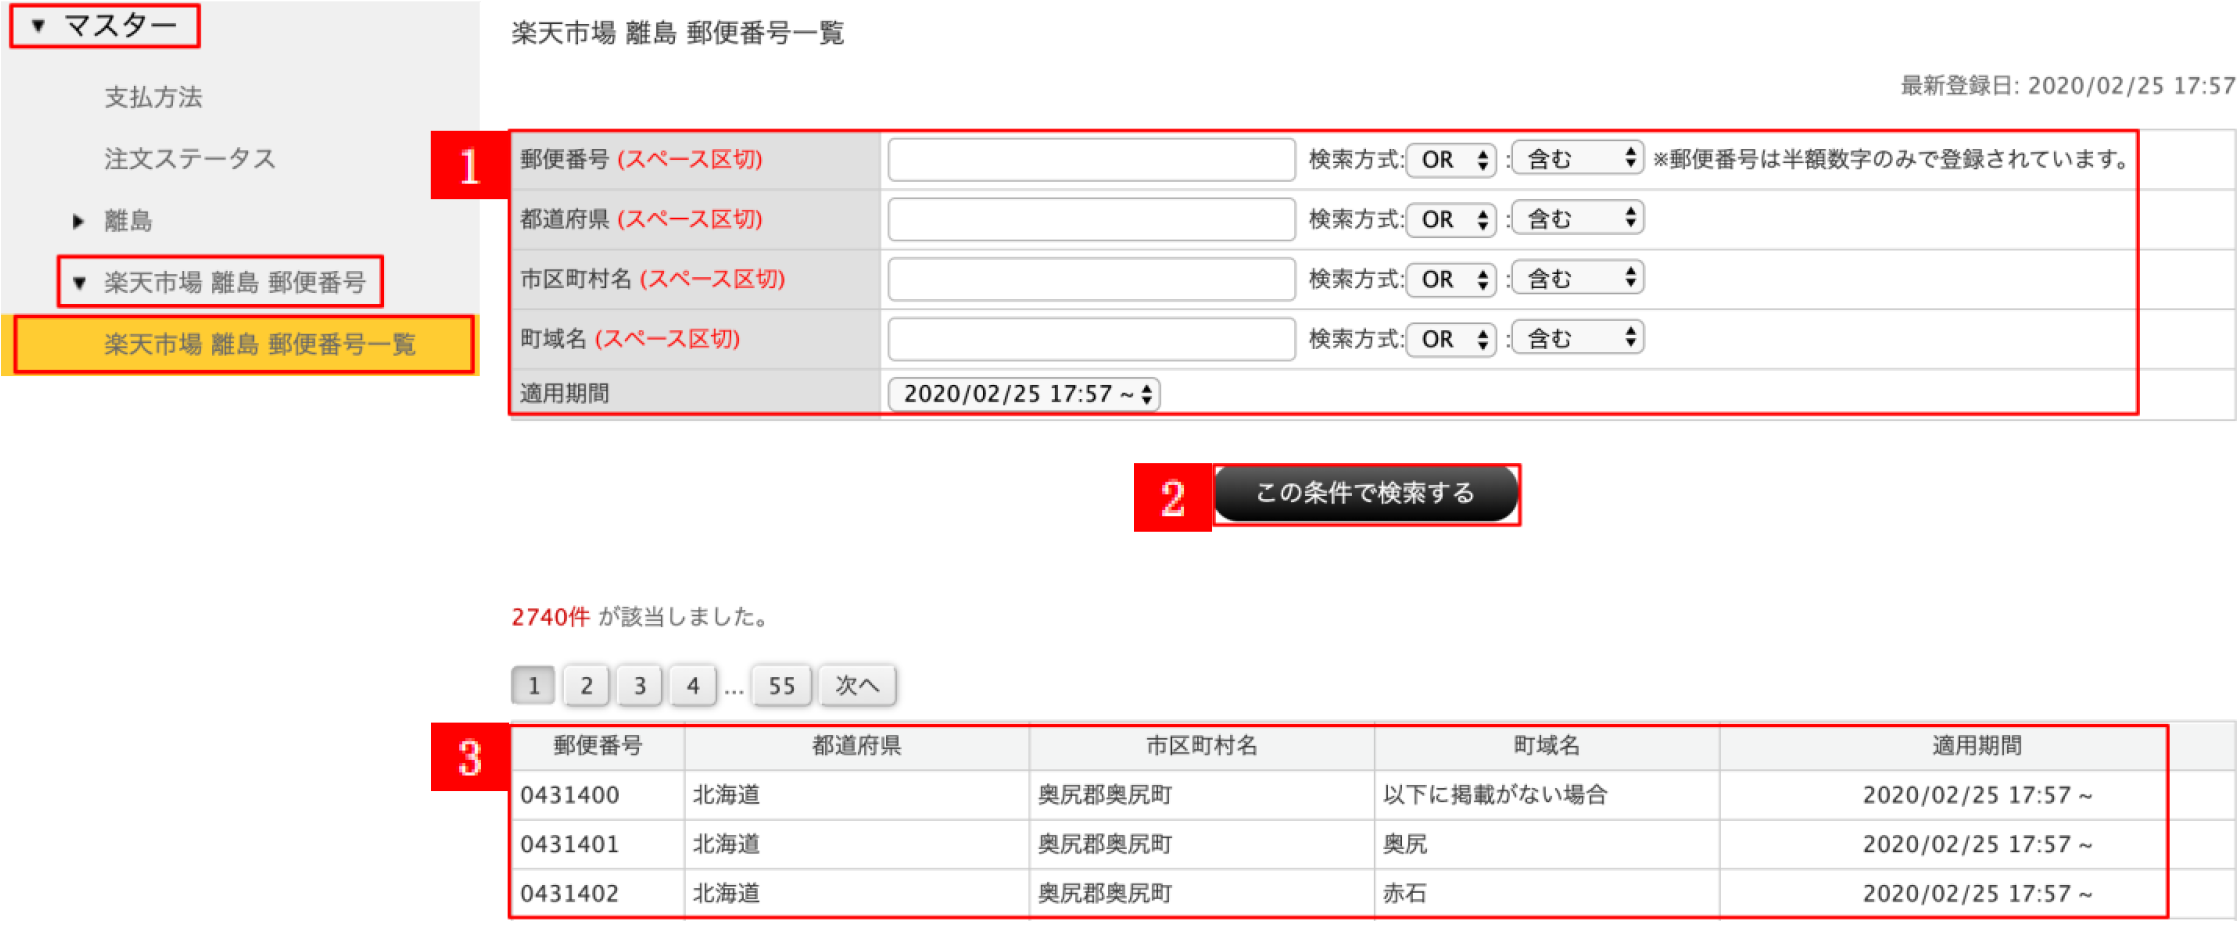
Task: Open 支払方法 in sidebar
Action: [x=153, y=97]
